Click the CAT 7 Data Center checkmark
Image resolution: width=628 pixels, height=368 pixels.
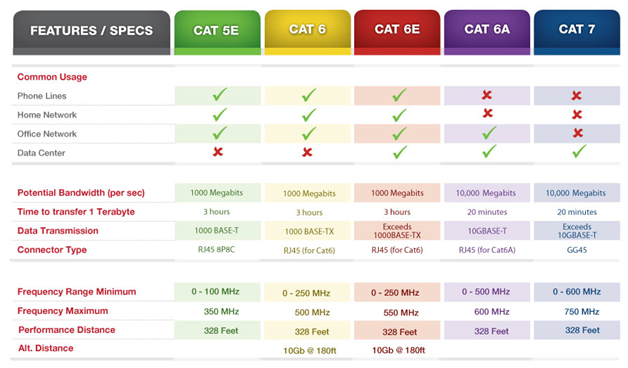tap(579, 151)
